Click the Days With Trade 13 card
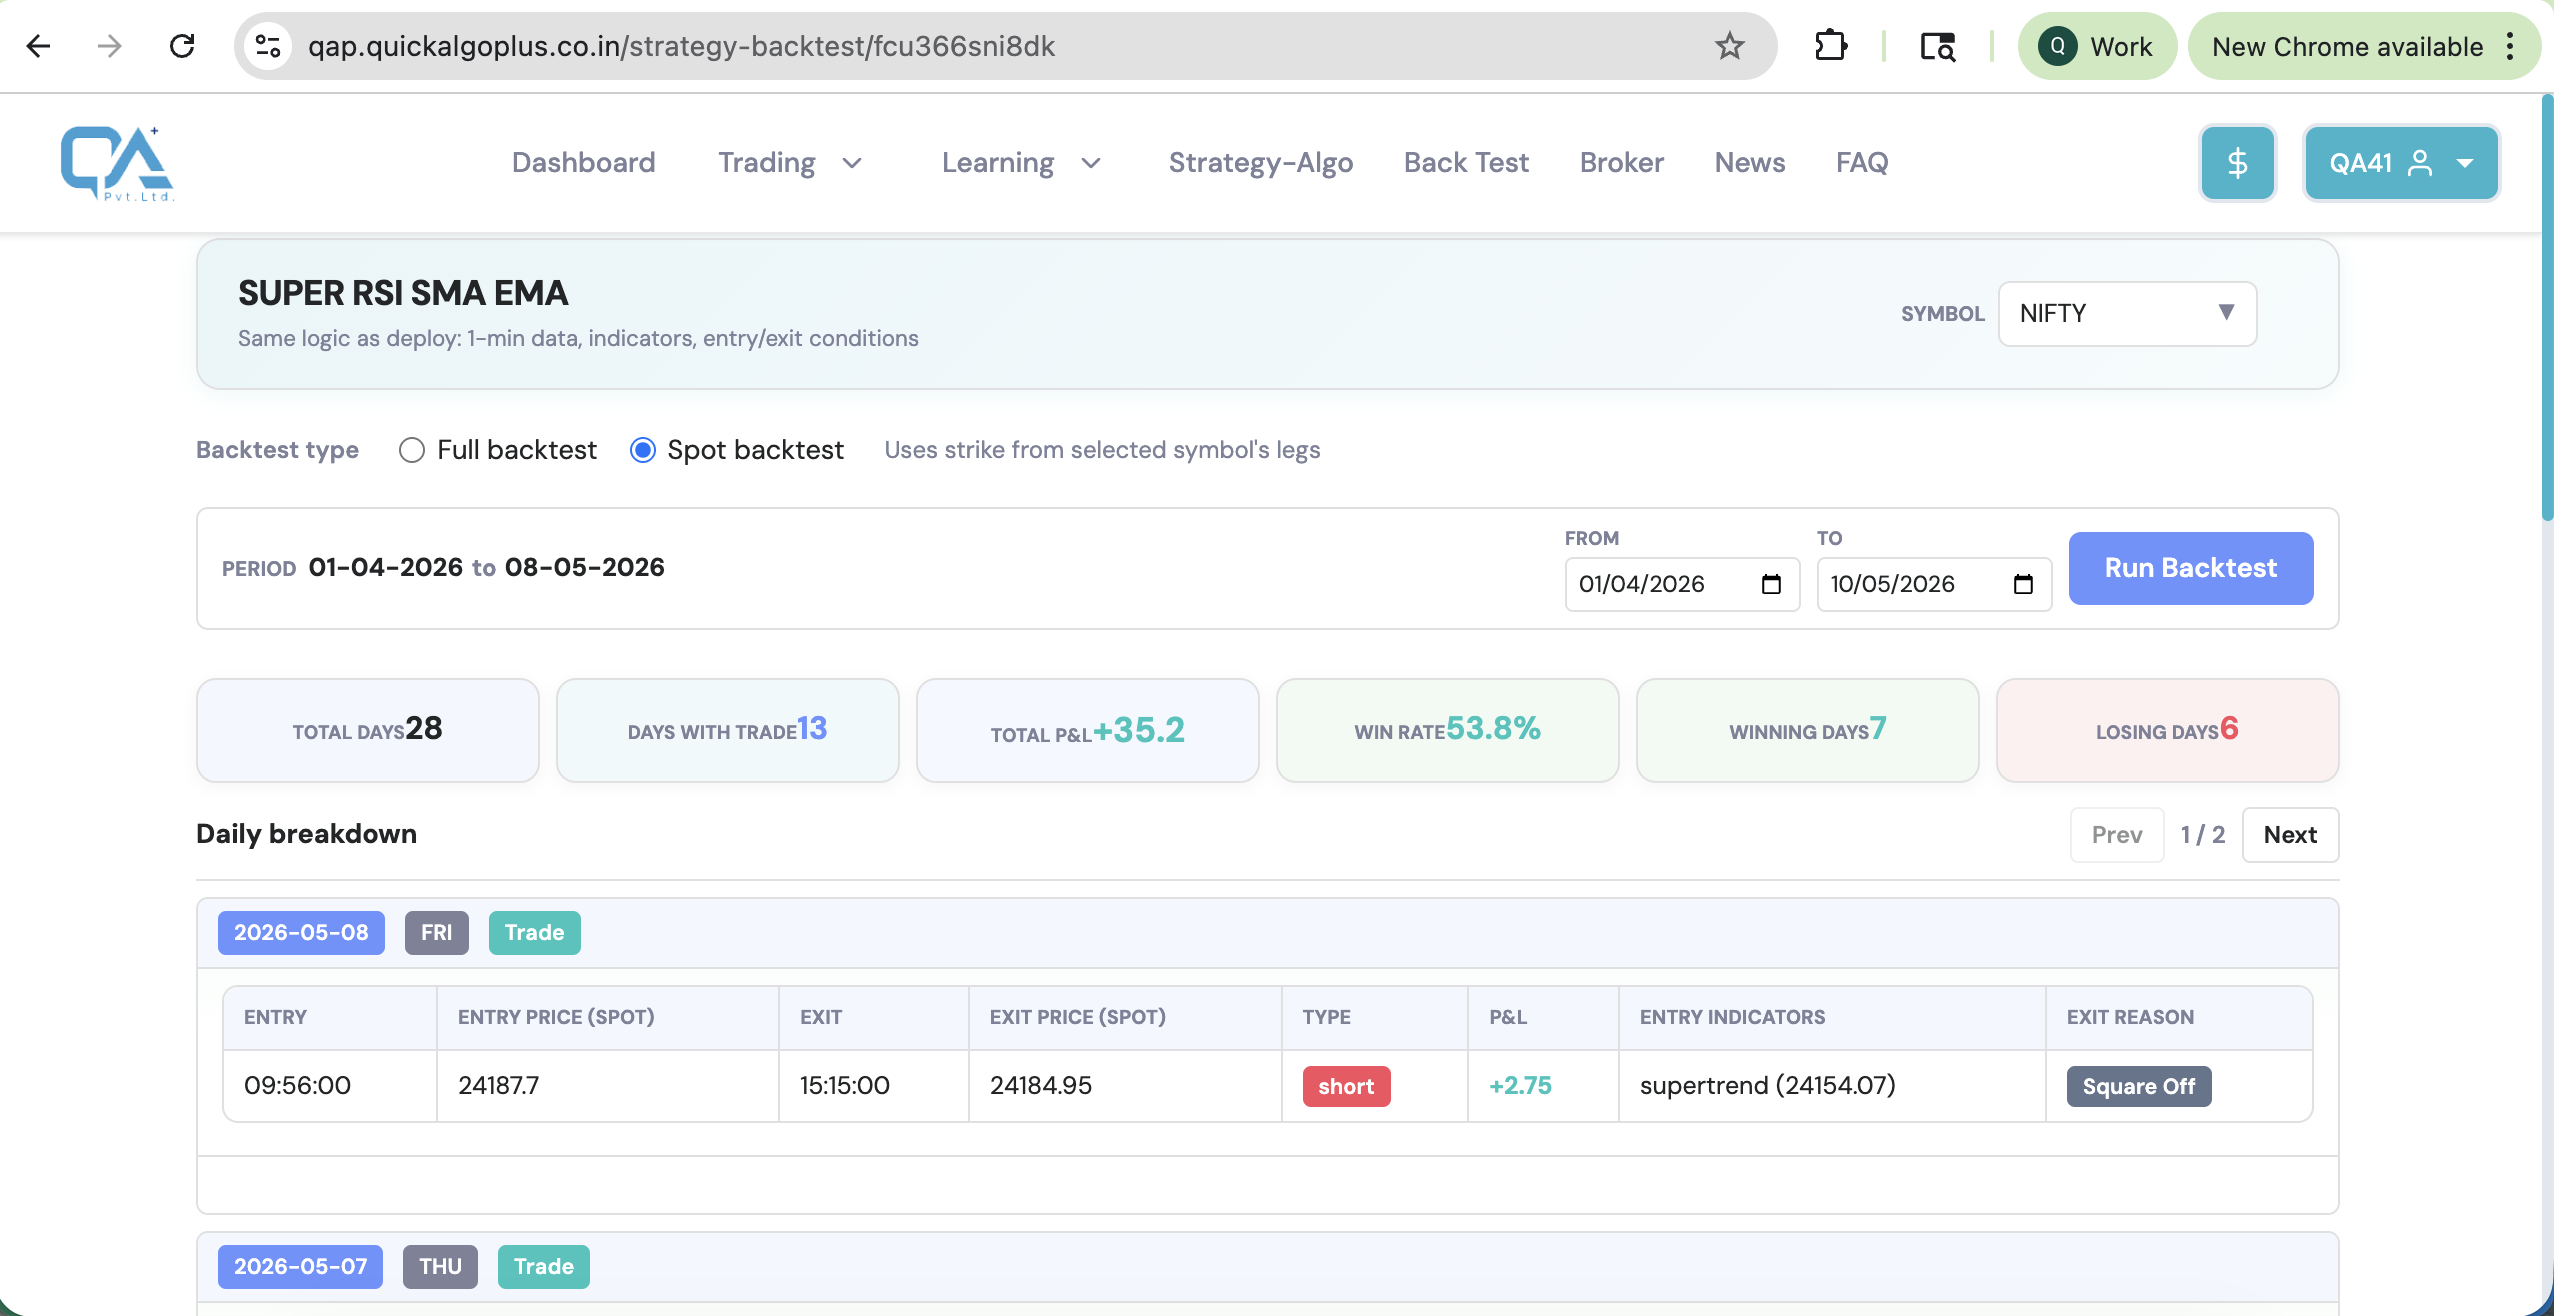The image size is (2554, 1316). (727, 730)
